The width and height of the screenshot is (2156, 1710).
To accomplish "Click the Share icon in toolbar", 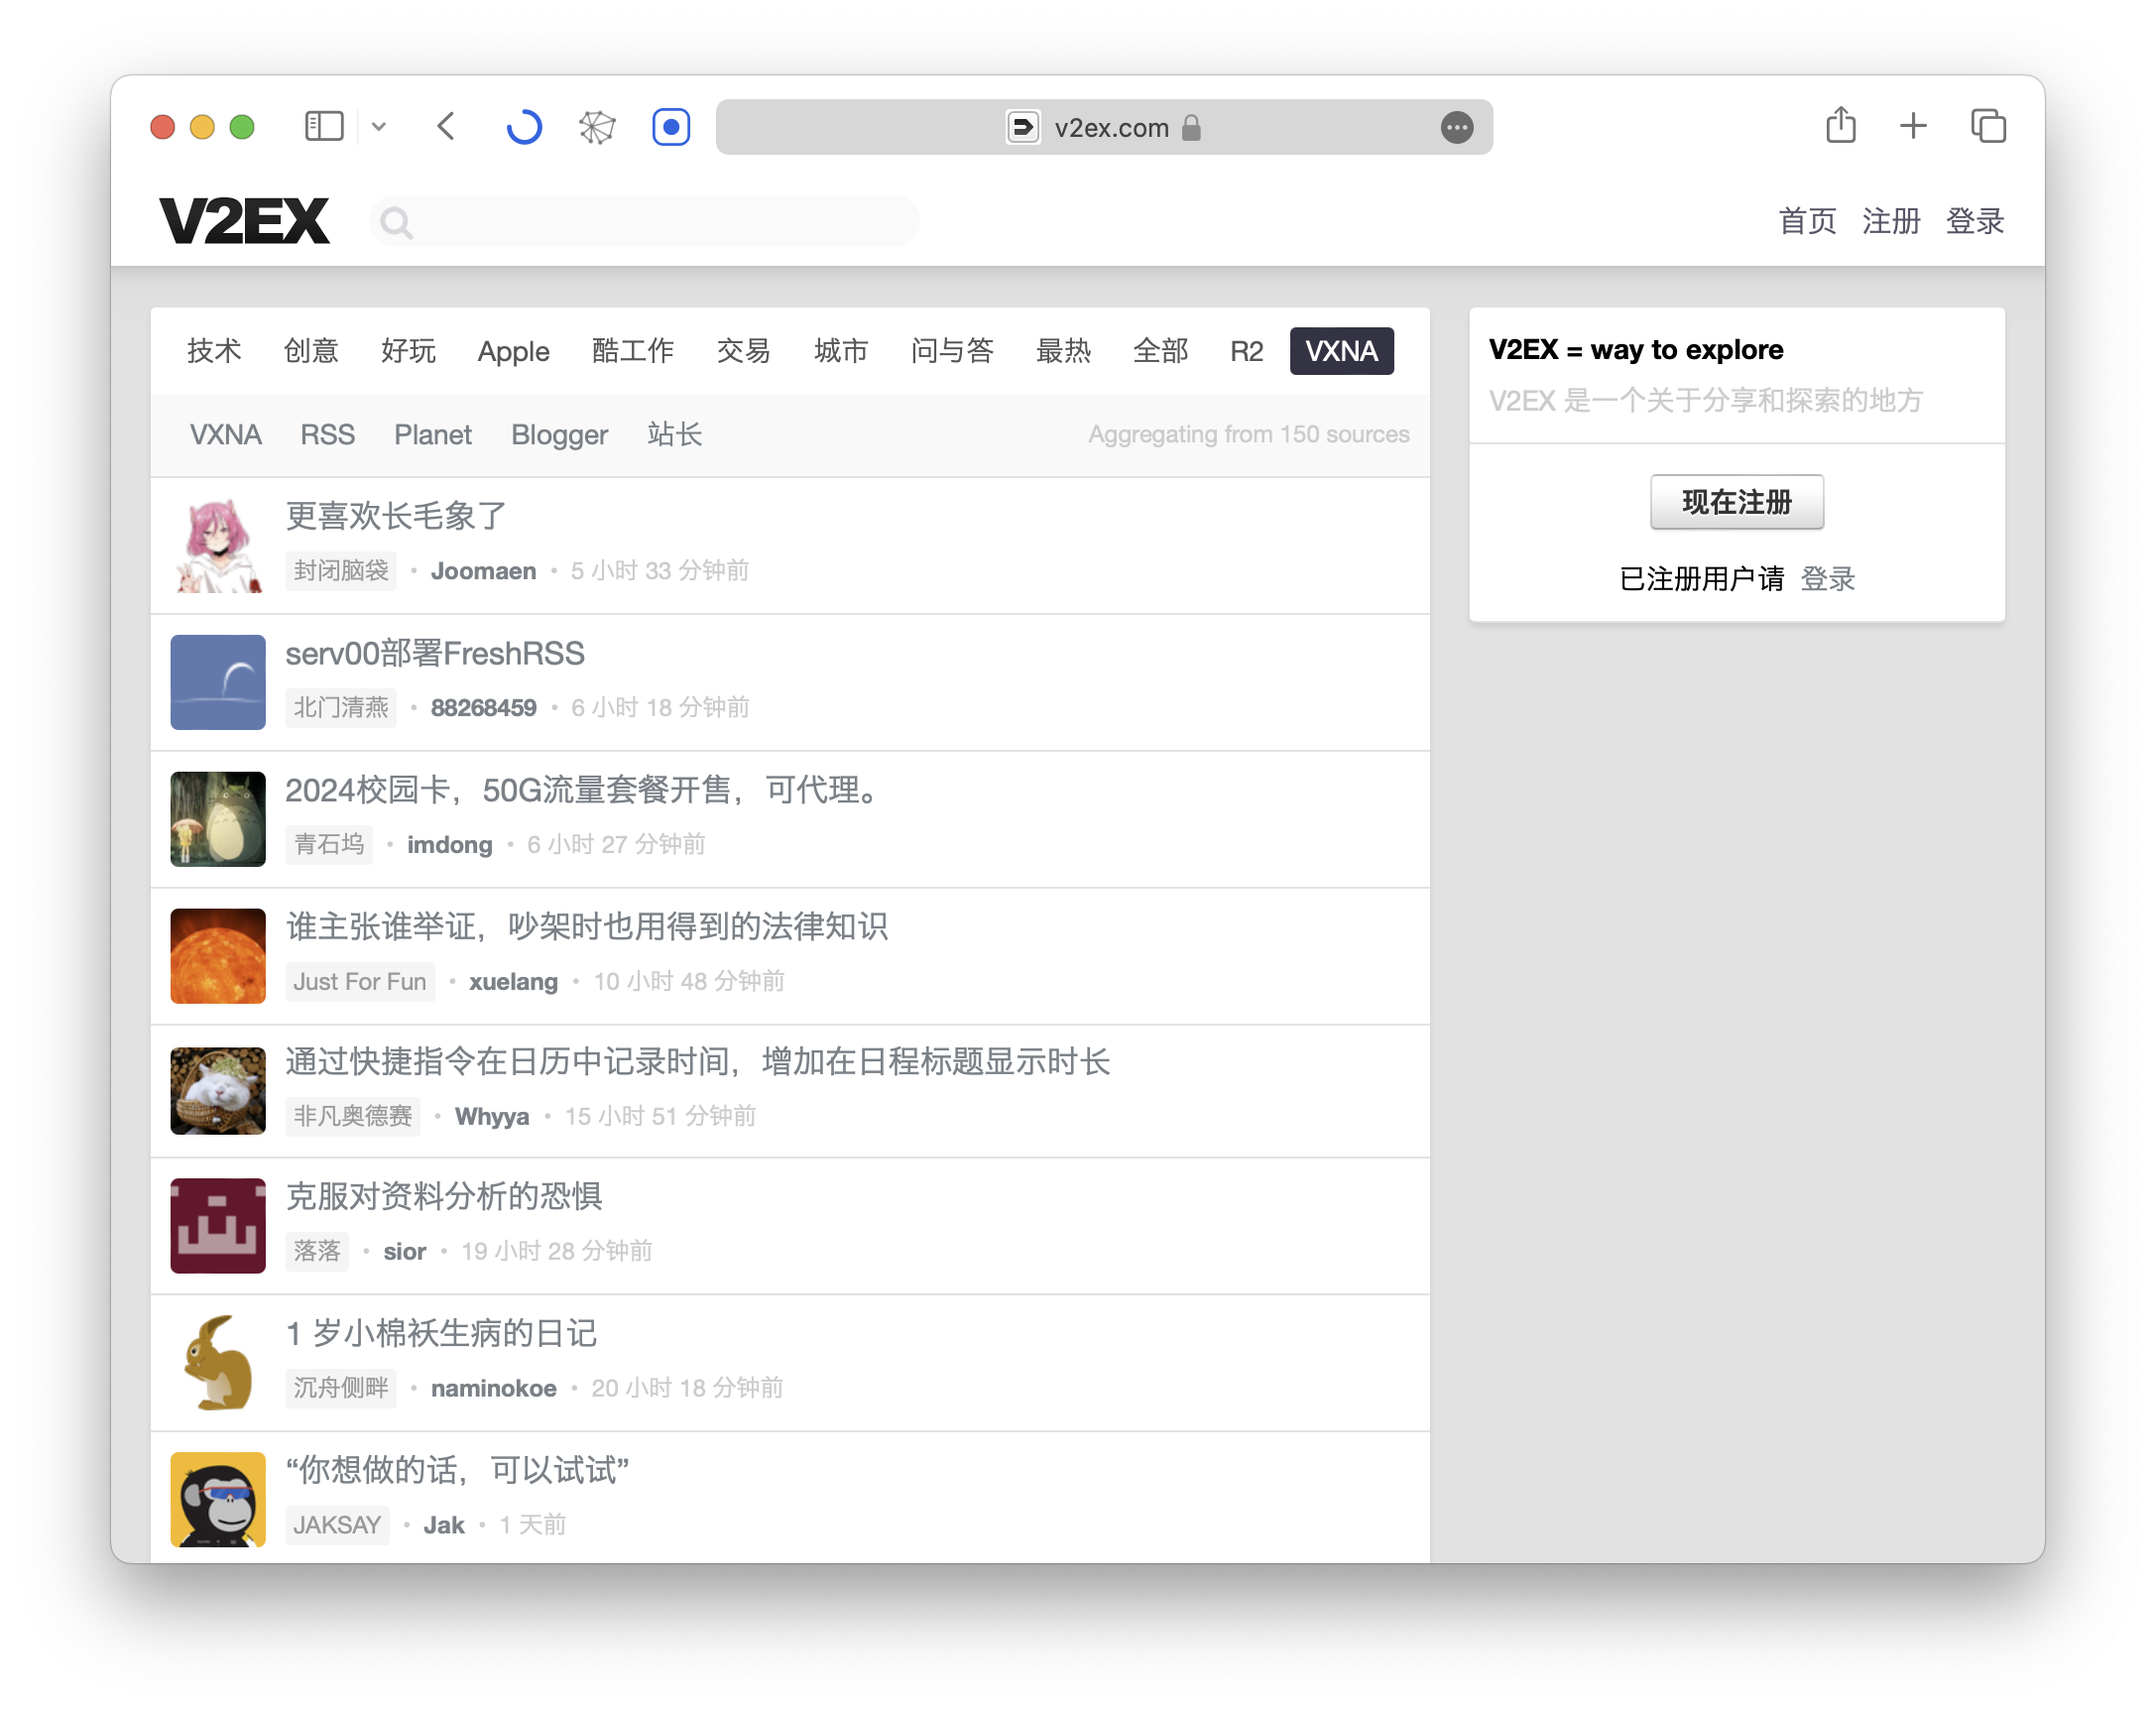I will click(1840, 126).
